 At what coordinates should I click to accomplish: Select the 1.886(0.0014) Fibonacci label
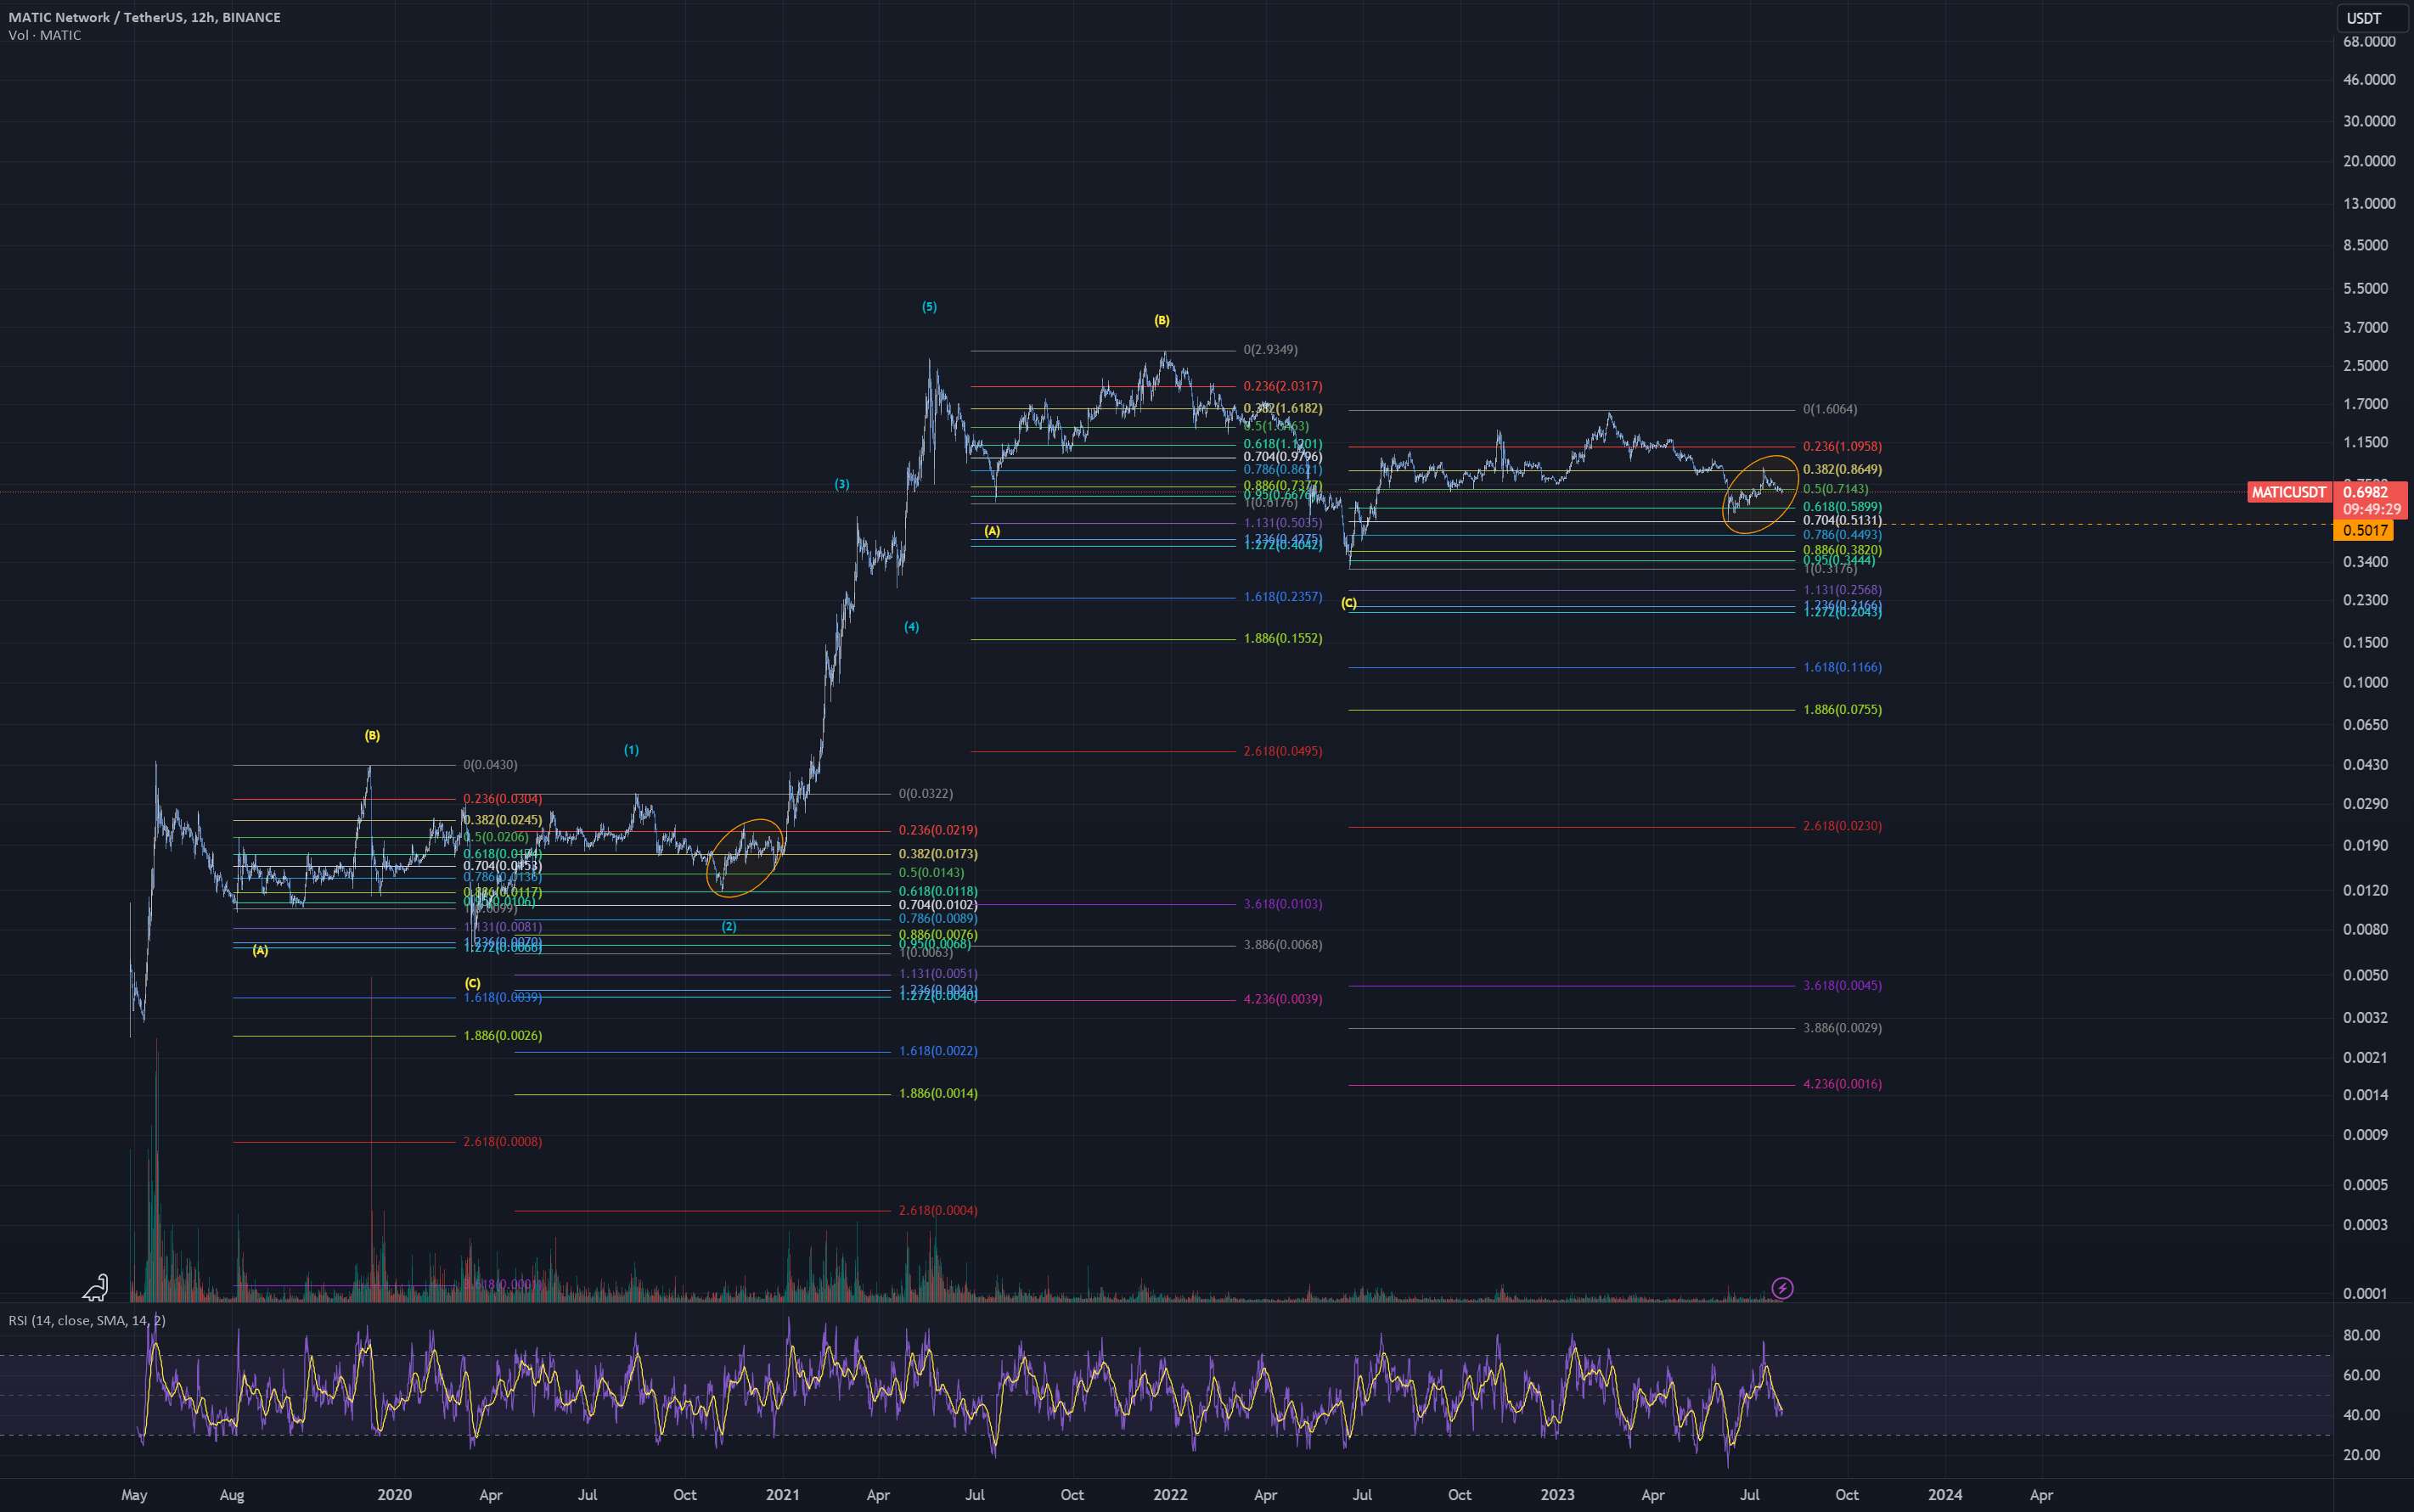pos(938,1094)
